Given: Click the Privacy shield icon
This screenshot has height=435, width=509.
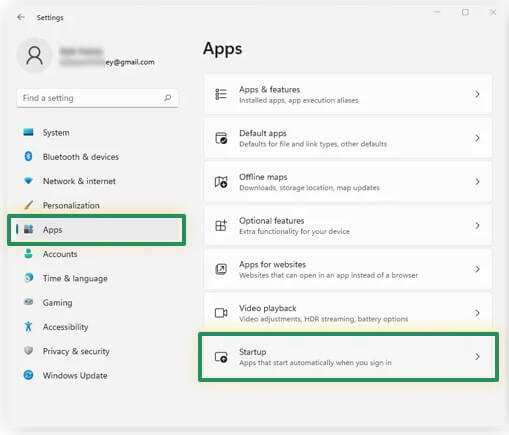Looking at the screenshot, I should [28, 351].
